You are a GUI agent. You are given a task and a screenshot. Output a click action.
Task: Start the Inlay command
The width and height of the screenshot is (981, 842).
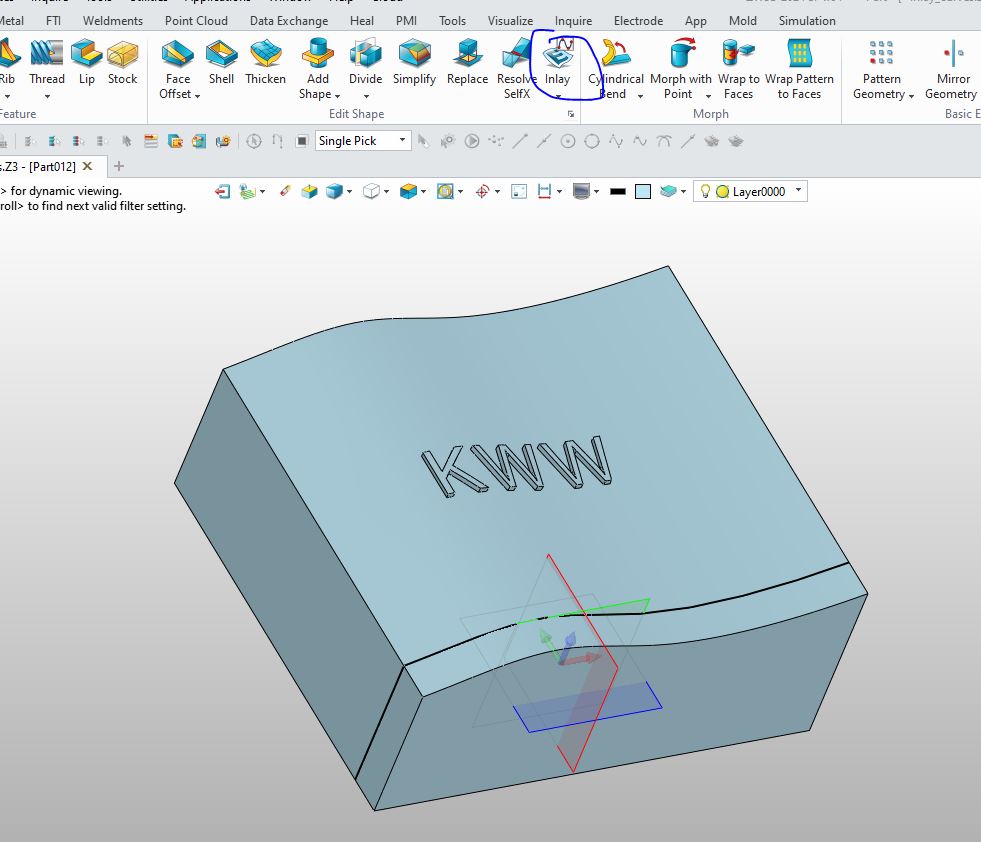(x=557, y=61)
